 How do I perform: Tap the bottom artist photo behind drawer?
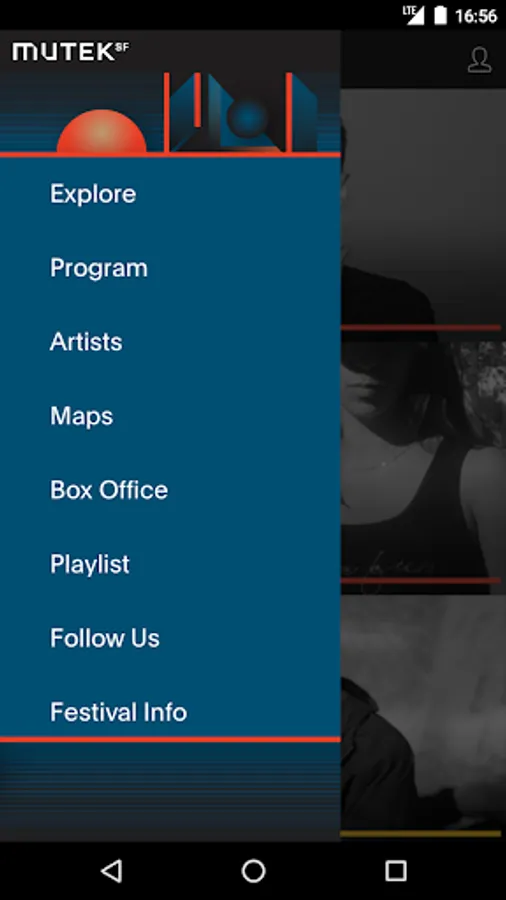click(x=423, y=712)
